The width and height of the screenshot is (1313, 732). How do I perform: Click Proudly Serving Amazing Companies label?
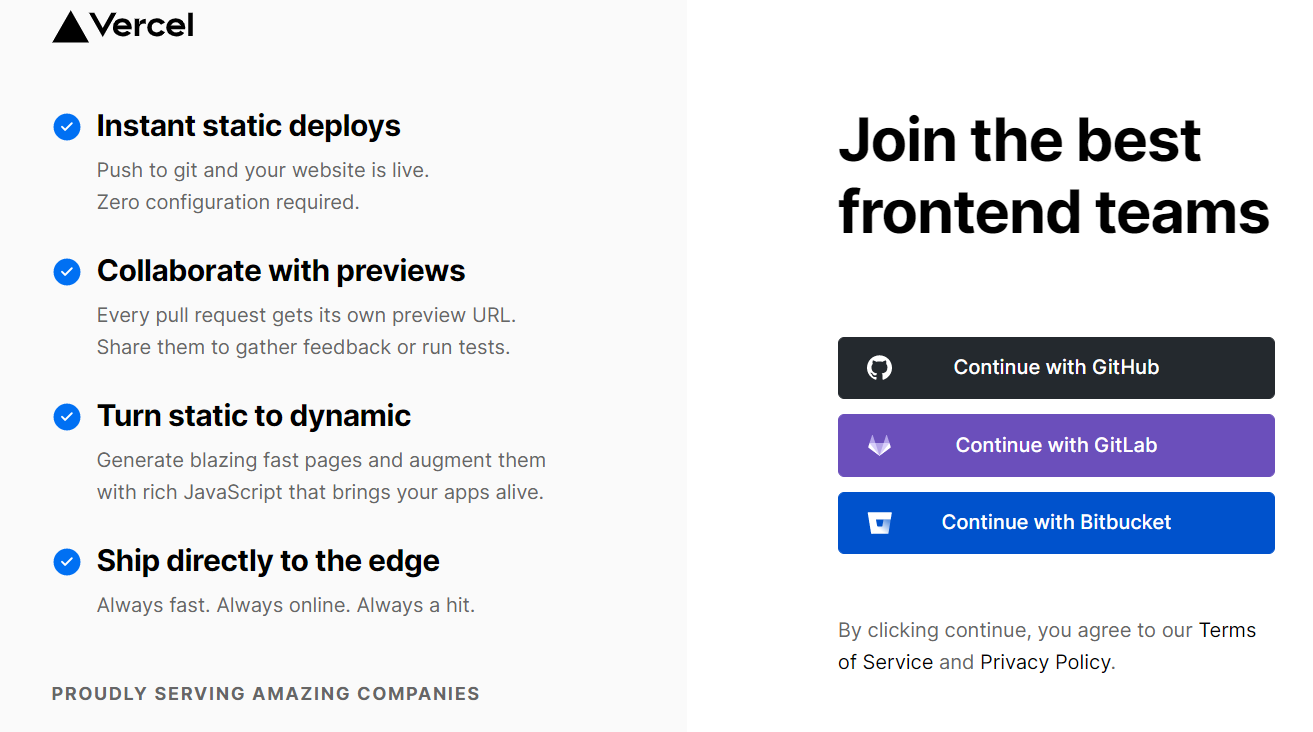(x=266, y=693)
